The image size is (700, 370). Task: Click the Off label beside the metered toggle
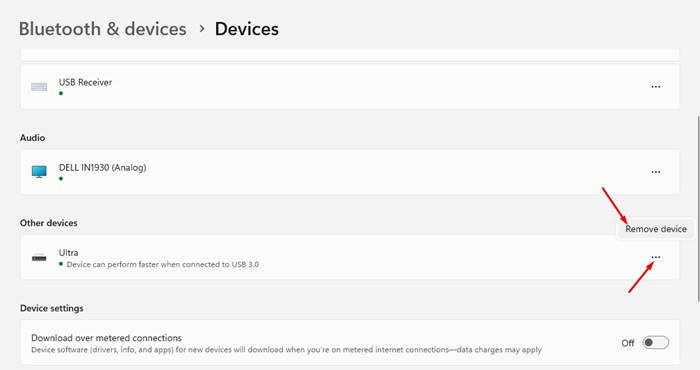coord(628,343)
